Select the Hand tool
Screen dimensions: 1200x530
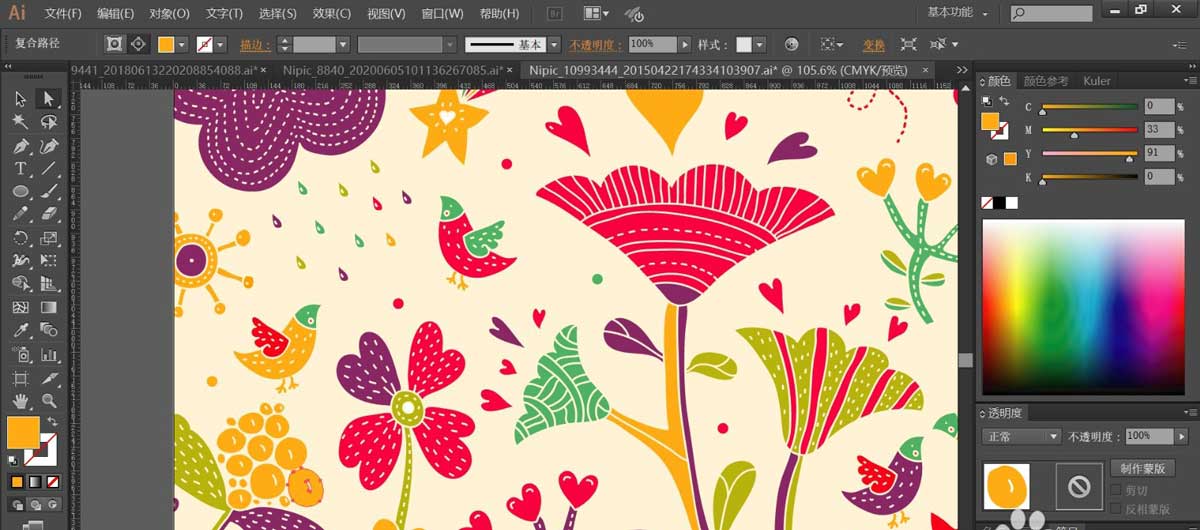tap(20, 400)
